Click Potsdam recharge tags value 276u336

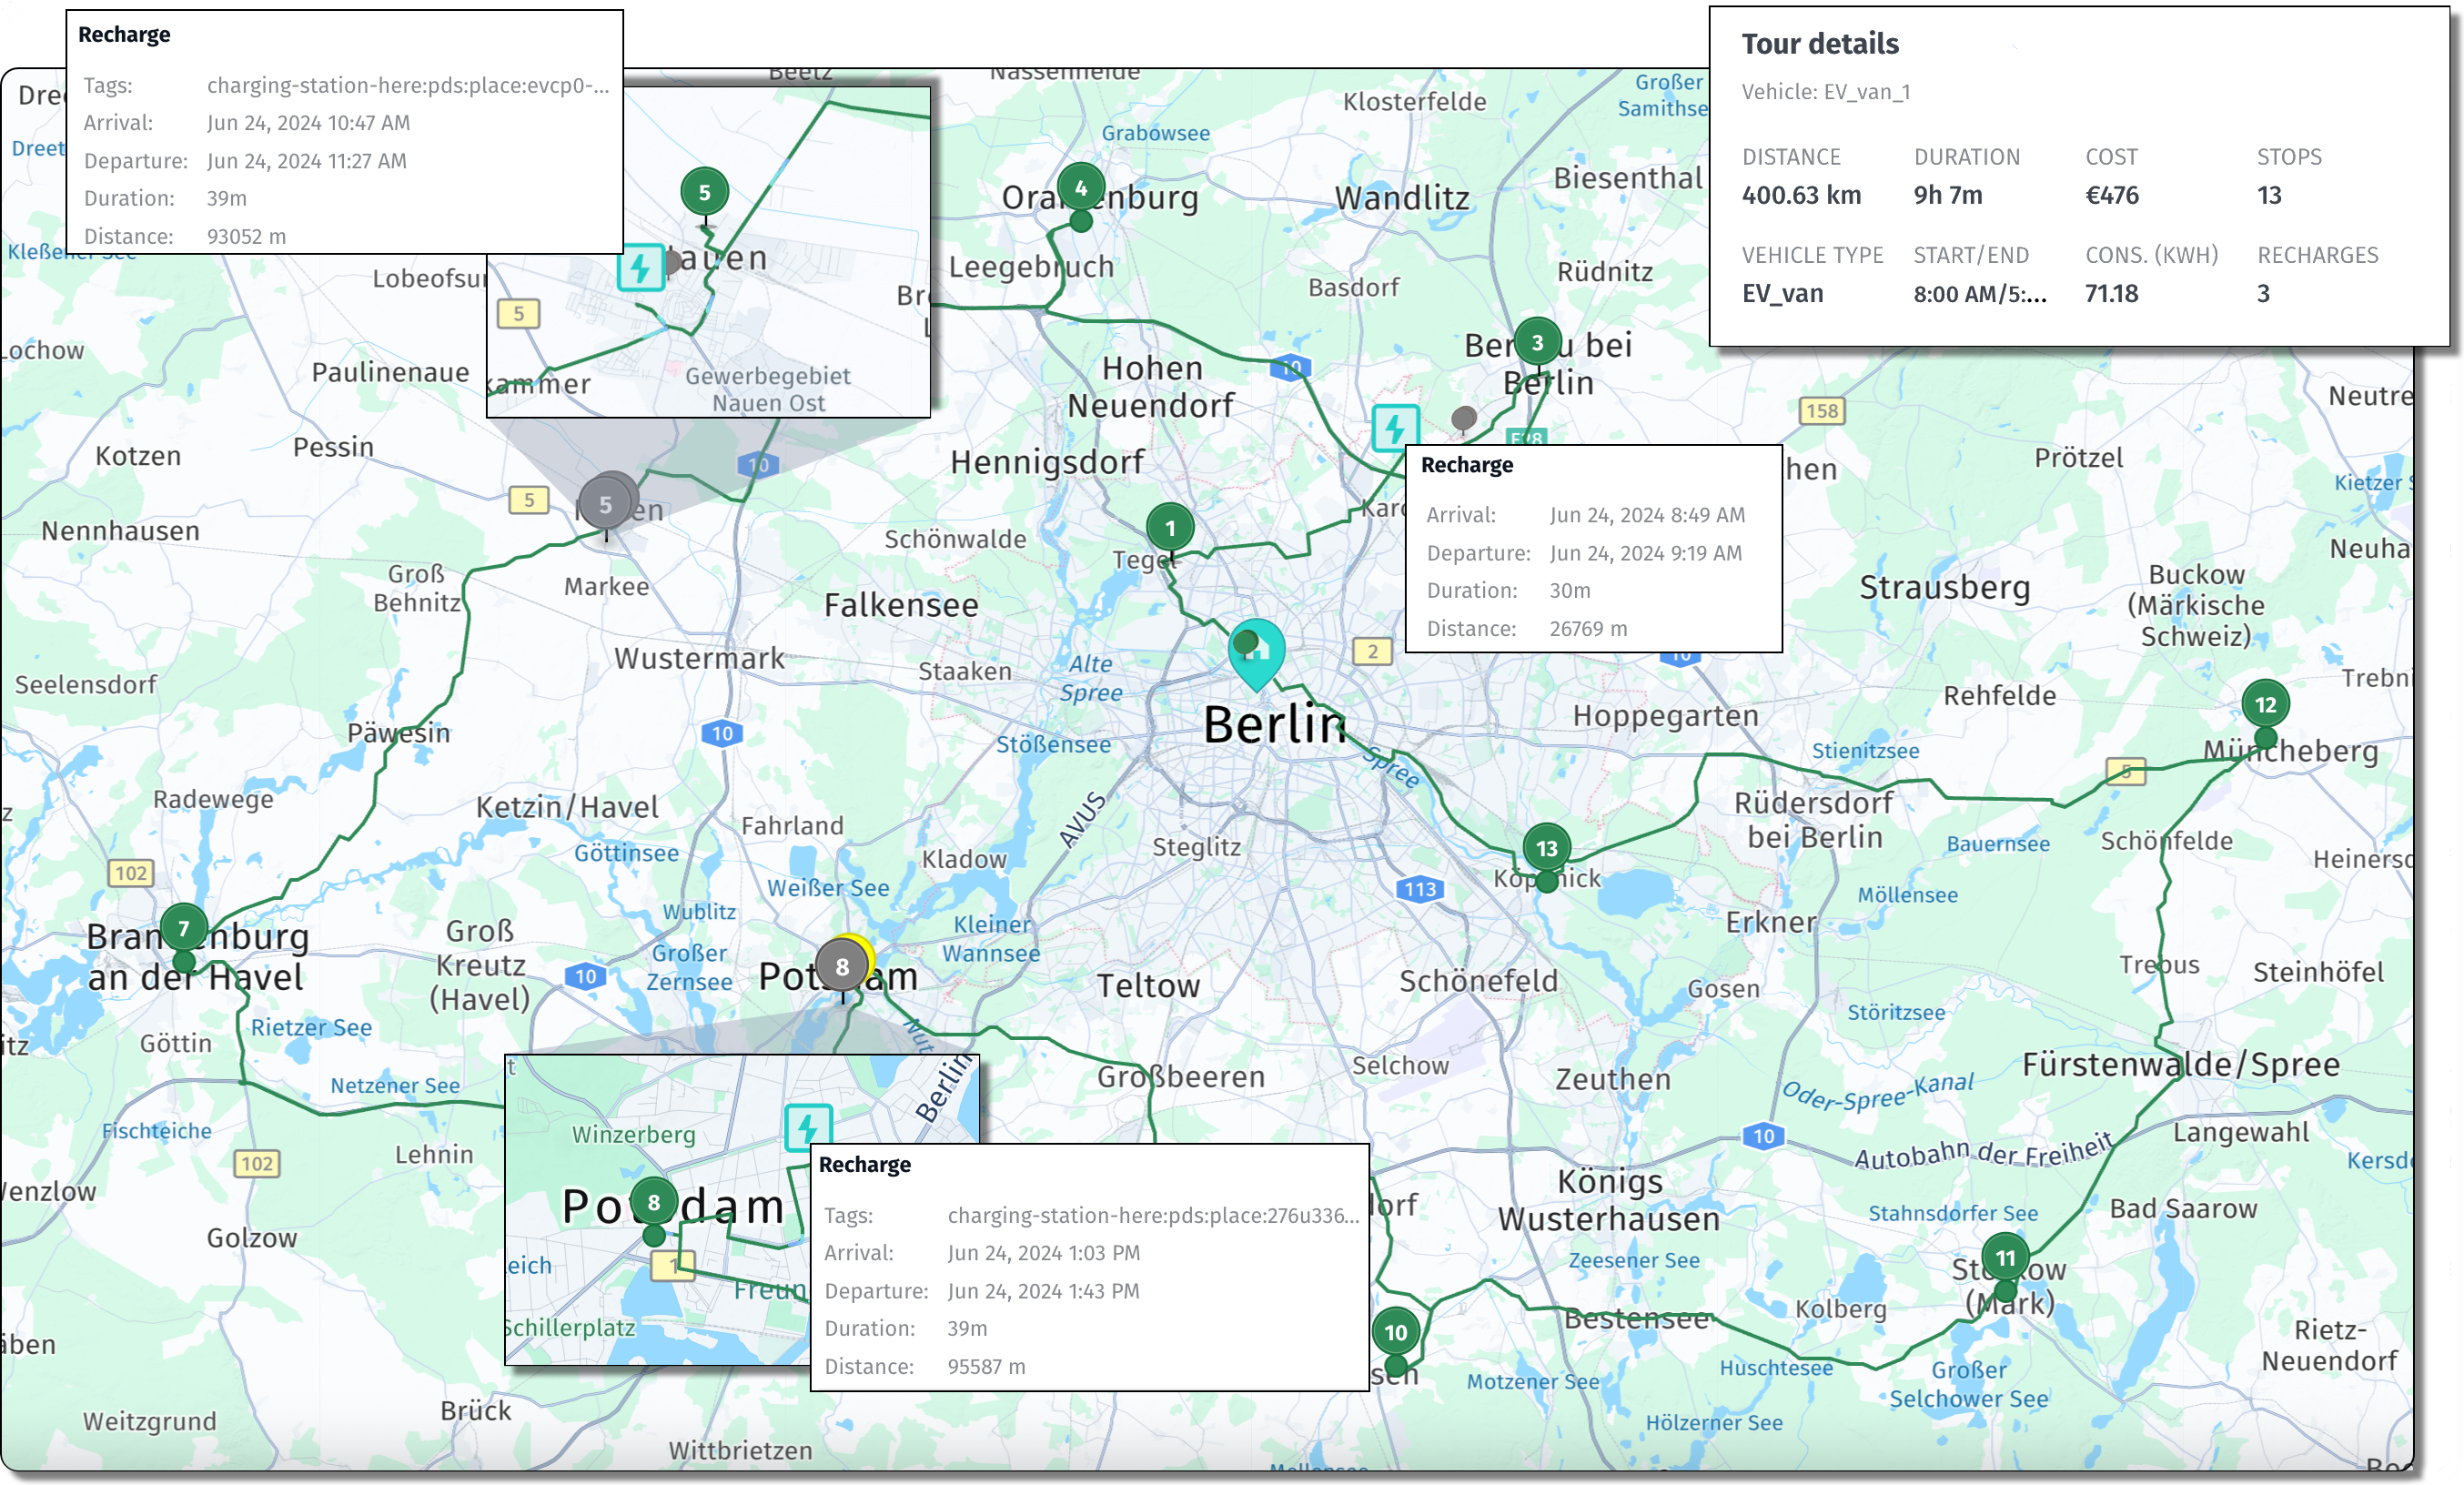1153,1215
